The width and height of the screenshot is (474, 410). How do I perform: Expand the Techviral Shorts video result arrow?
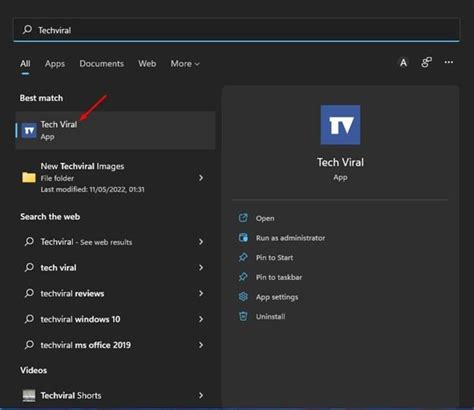(201, 396)
